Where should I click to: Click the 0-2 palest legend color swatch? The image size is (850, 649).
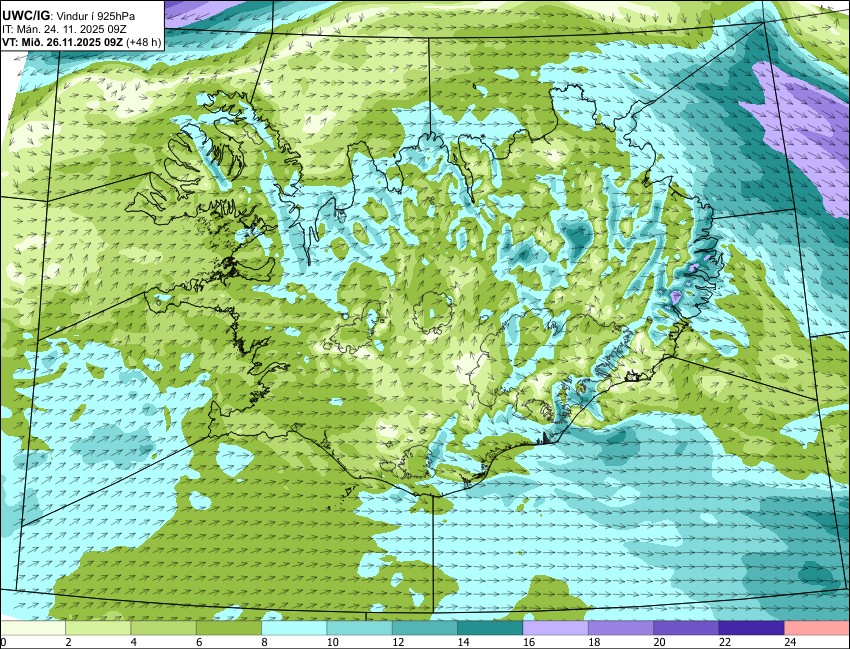coord(33,628)
